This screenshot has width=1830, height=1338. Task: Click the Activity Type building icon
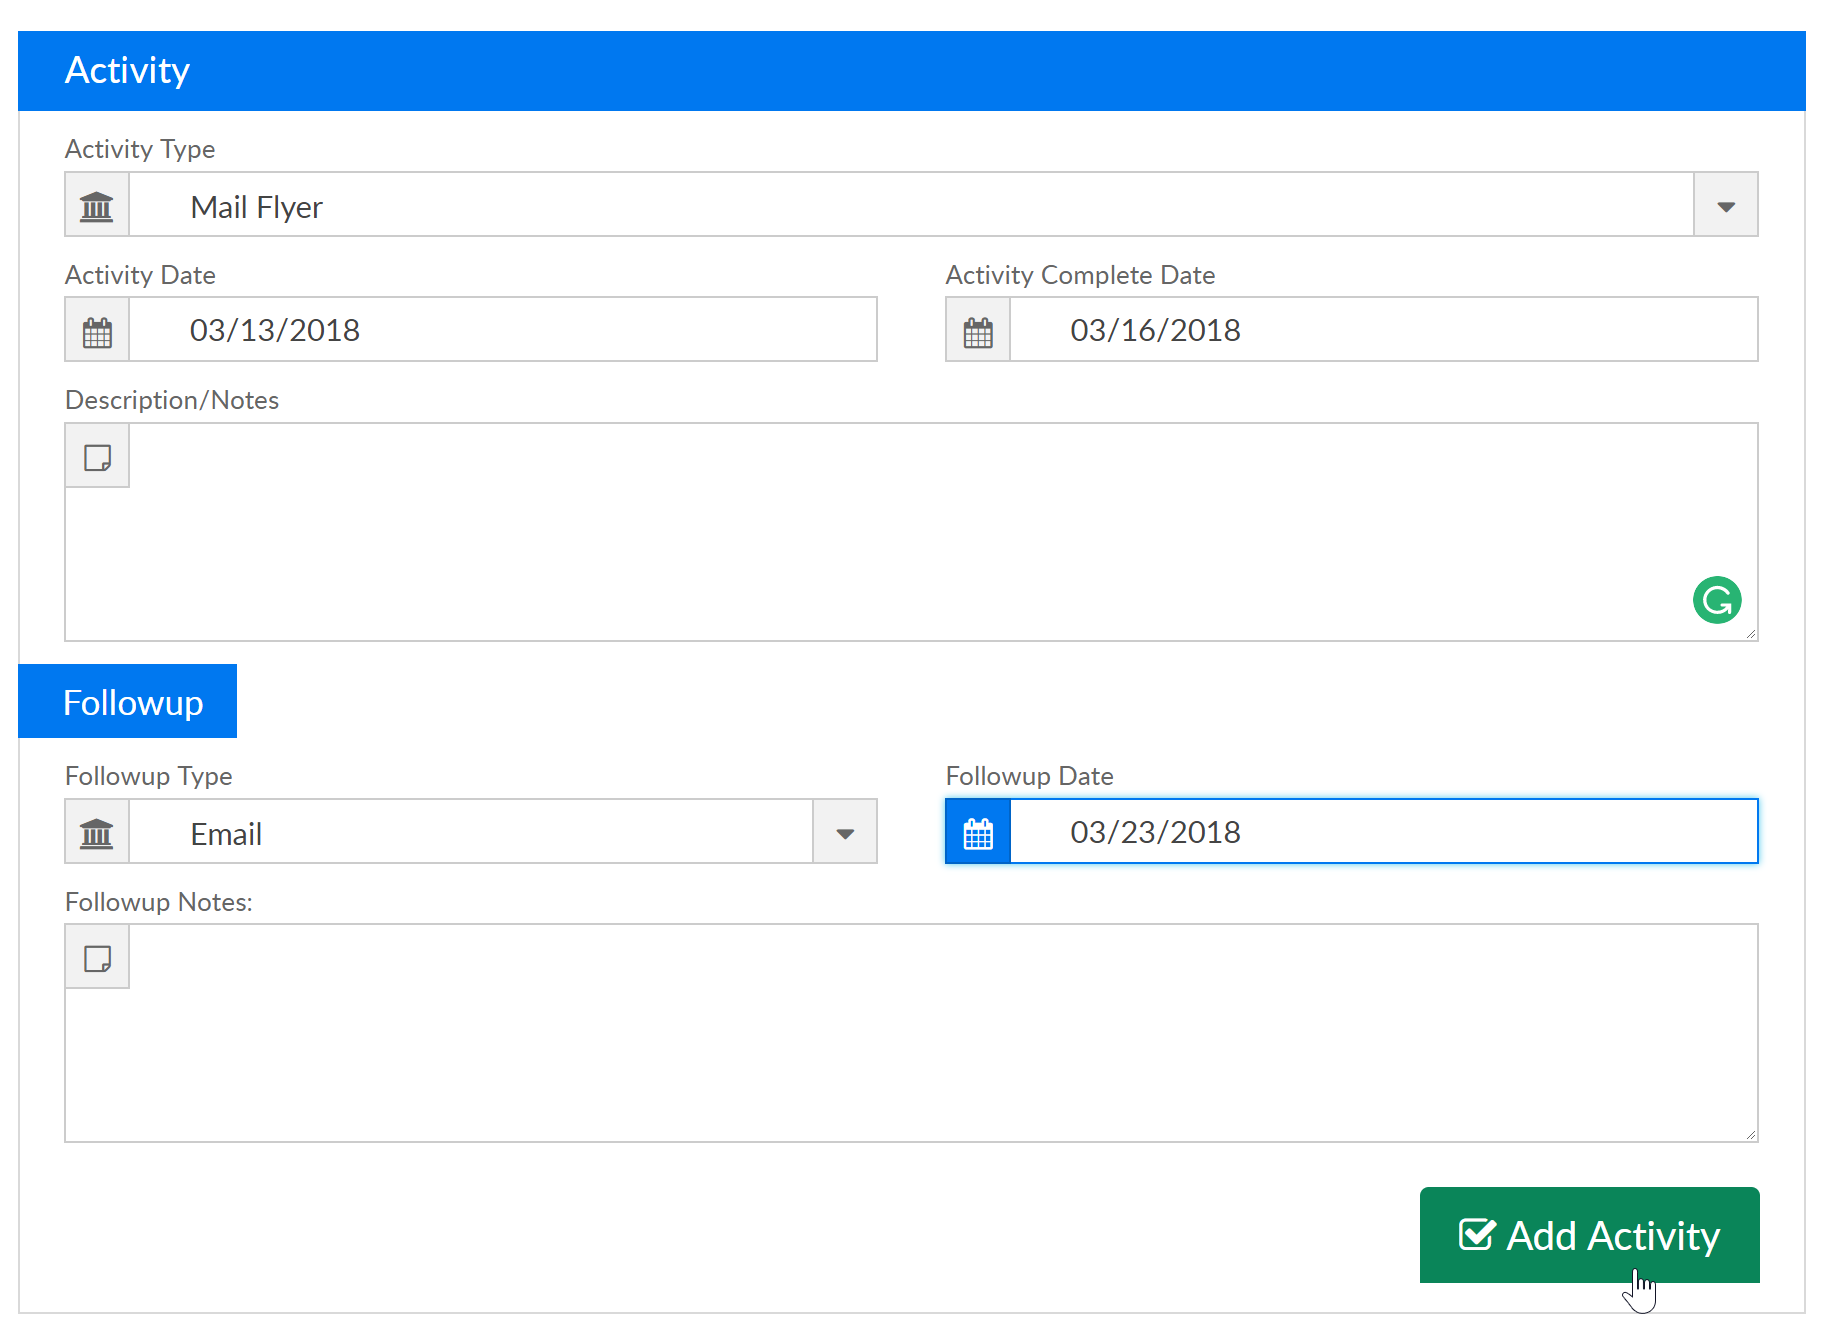pos(97,205)
